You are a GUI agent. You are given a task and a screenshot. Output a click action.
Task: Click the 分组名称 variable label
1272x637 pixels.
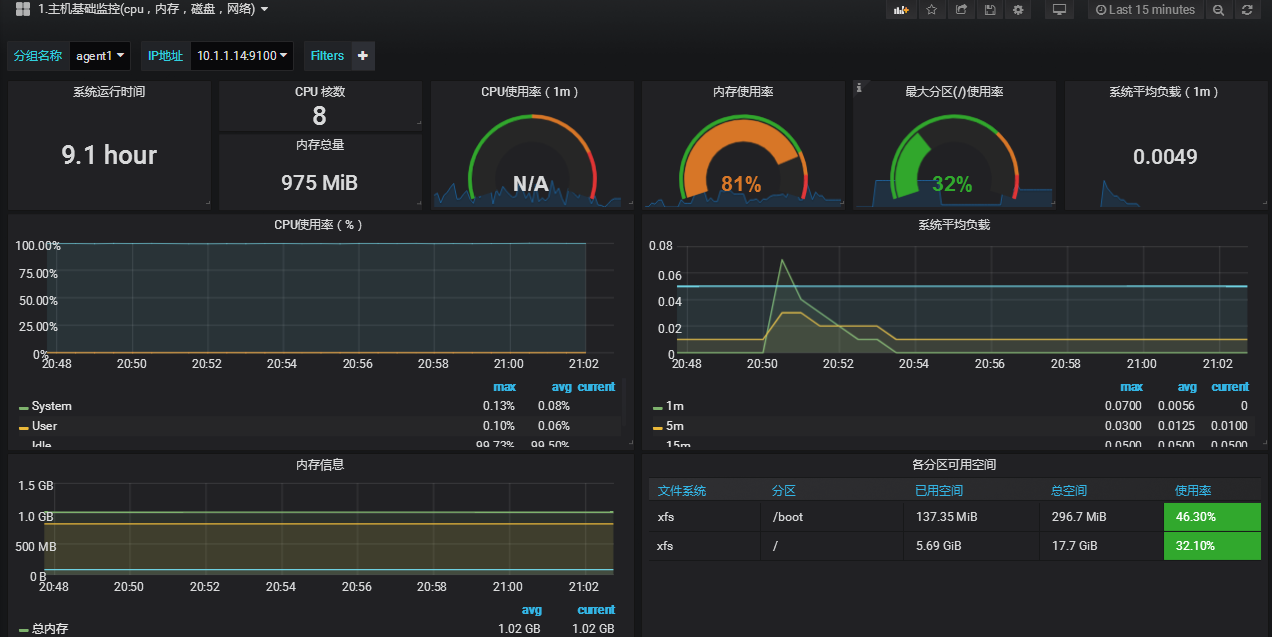point(38,56)
